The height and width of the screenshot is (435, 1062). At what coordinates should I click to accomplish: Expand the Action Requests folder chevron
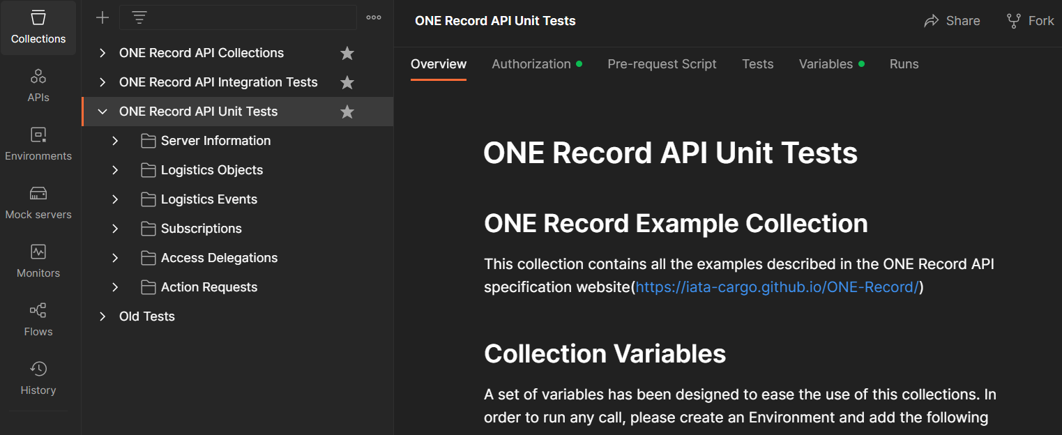(115, 287)
